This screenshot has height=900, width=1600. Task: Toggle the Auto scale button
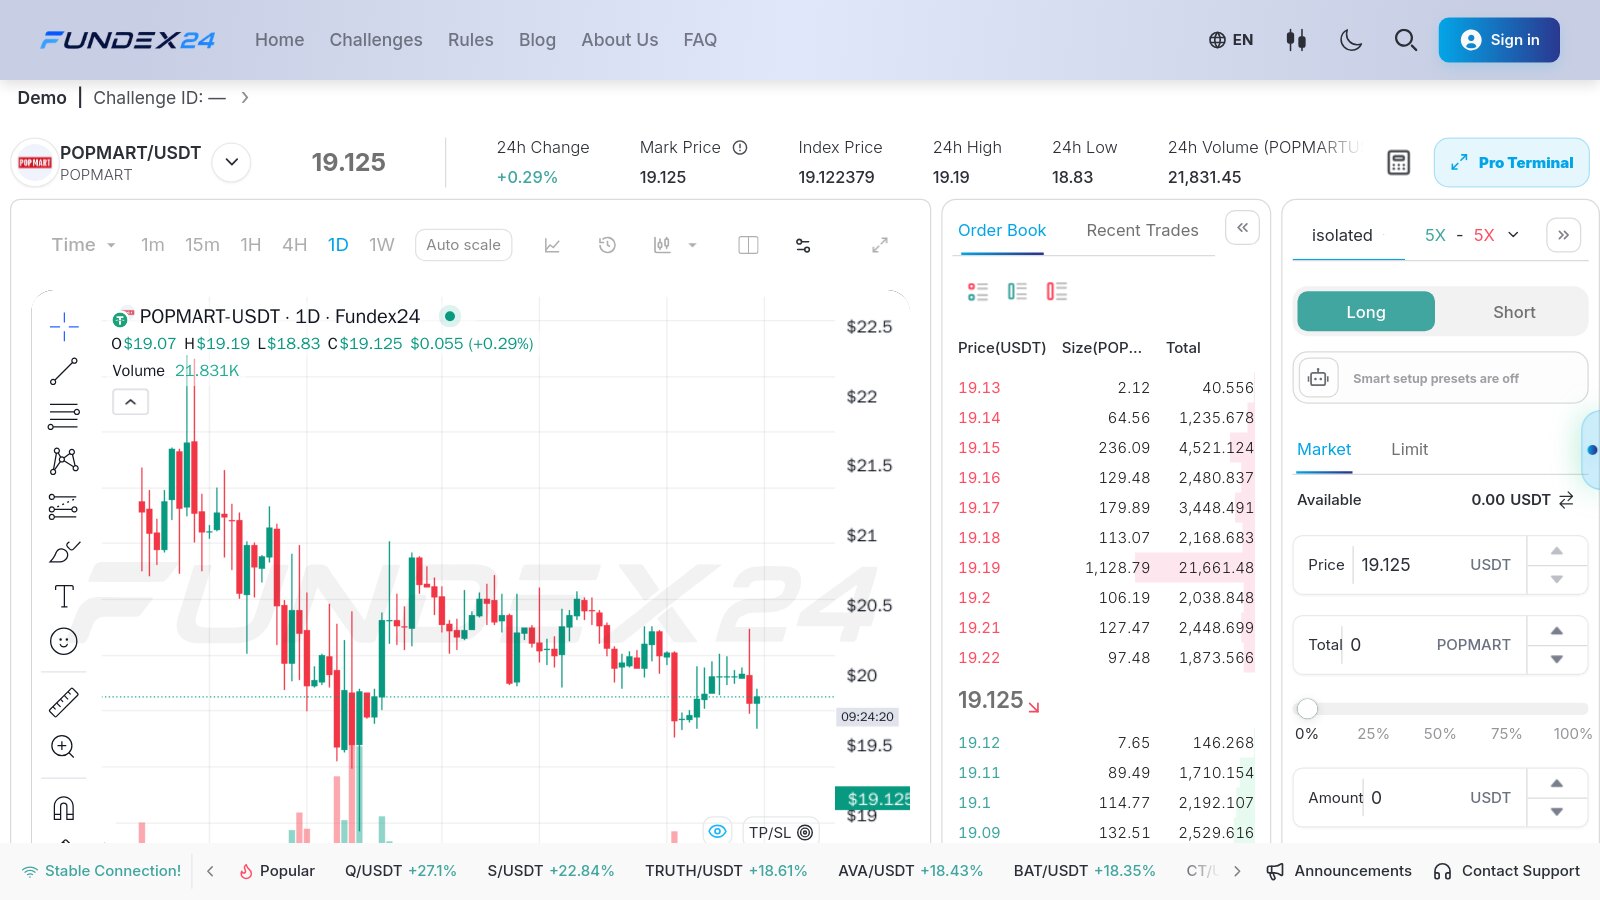(464, 245)
